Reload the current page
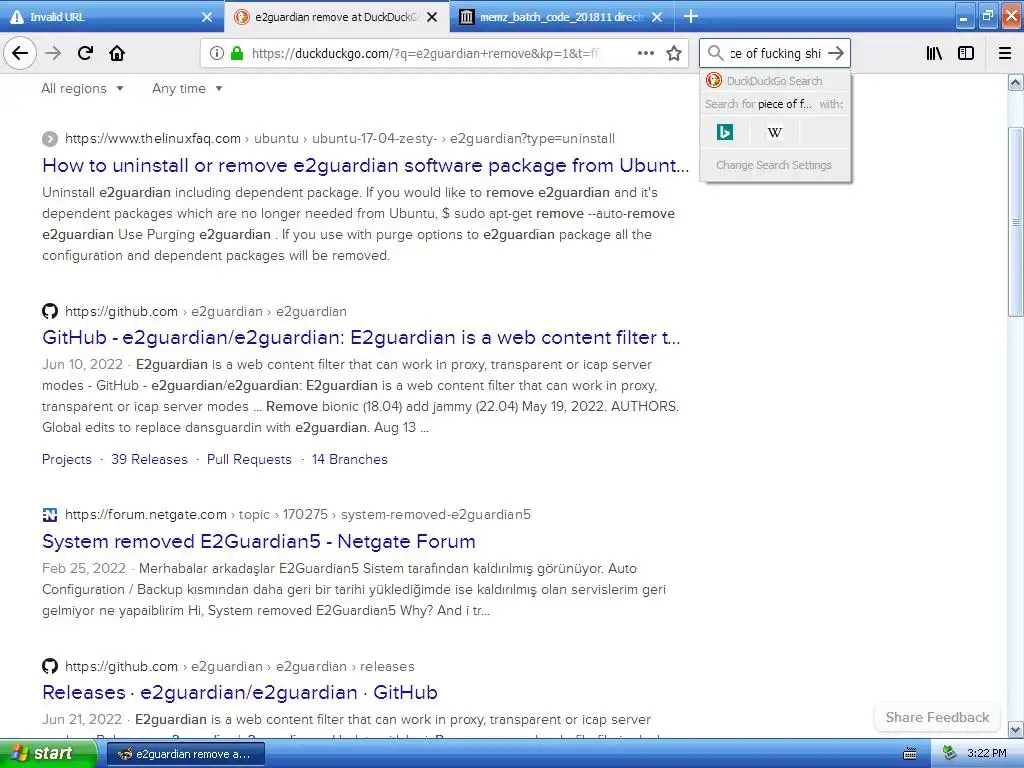 point(85,53)
